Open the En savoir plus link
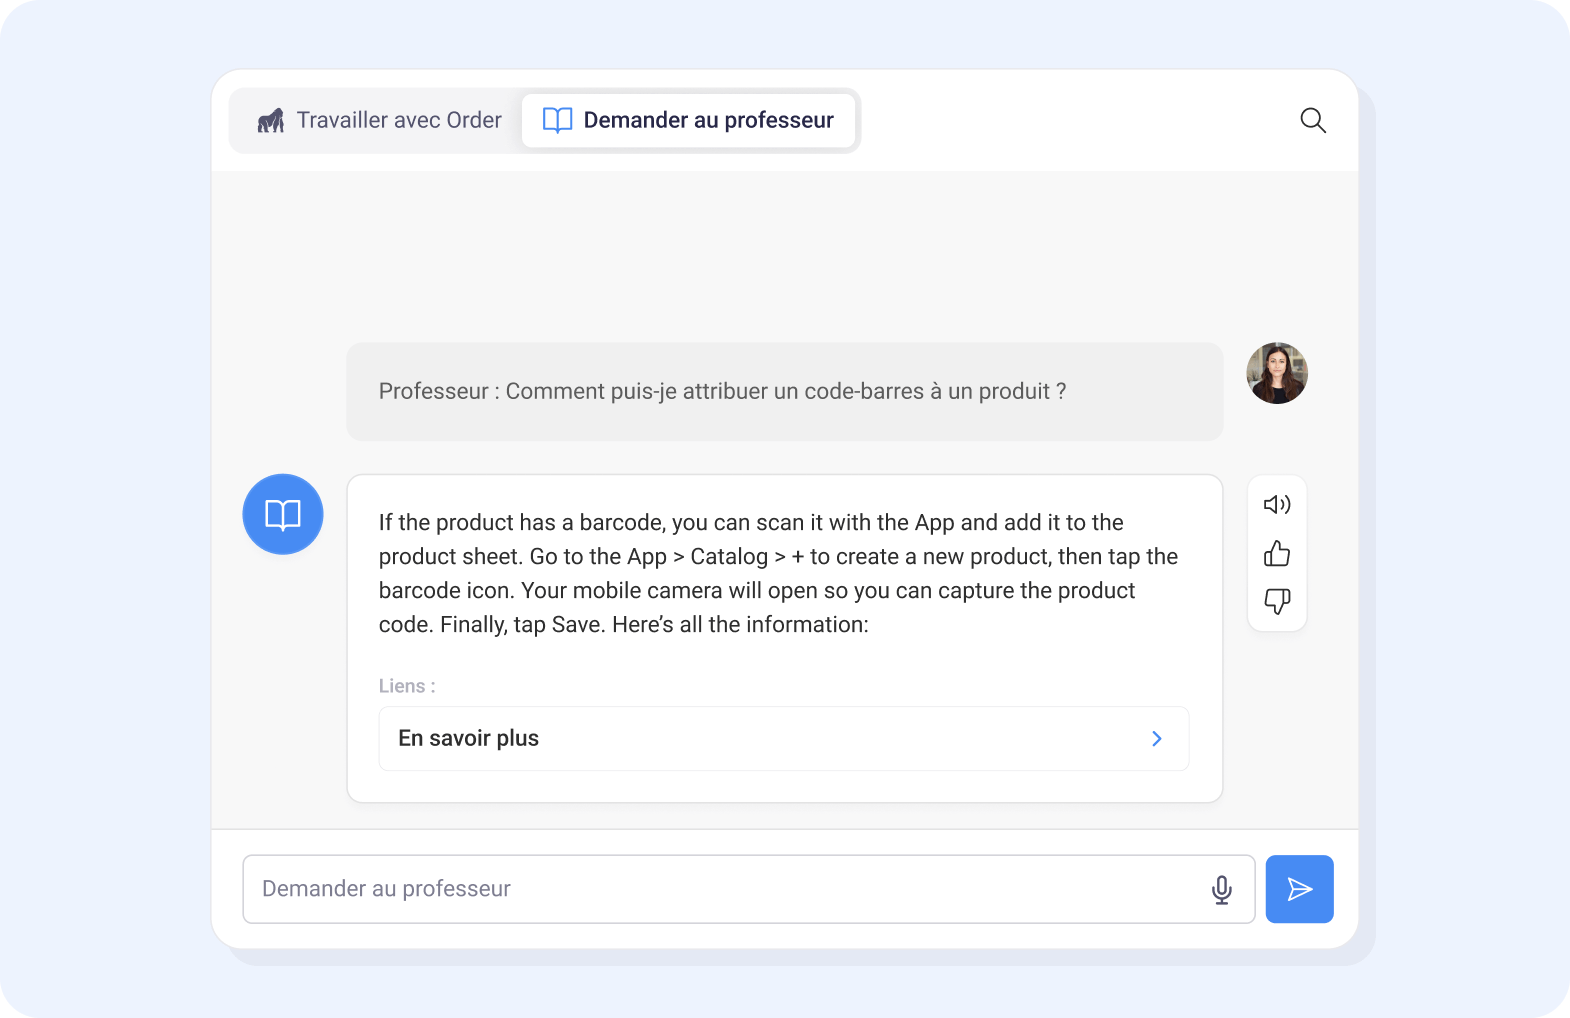The width and height of the screenshot is (1570, 1018). 784,739
